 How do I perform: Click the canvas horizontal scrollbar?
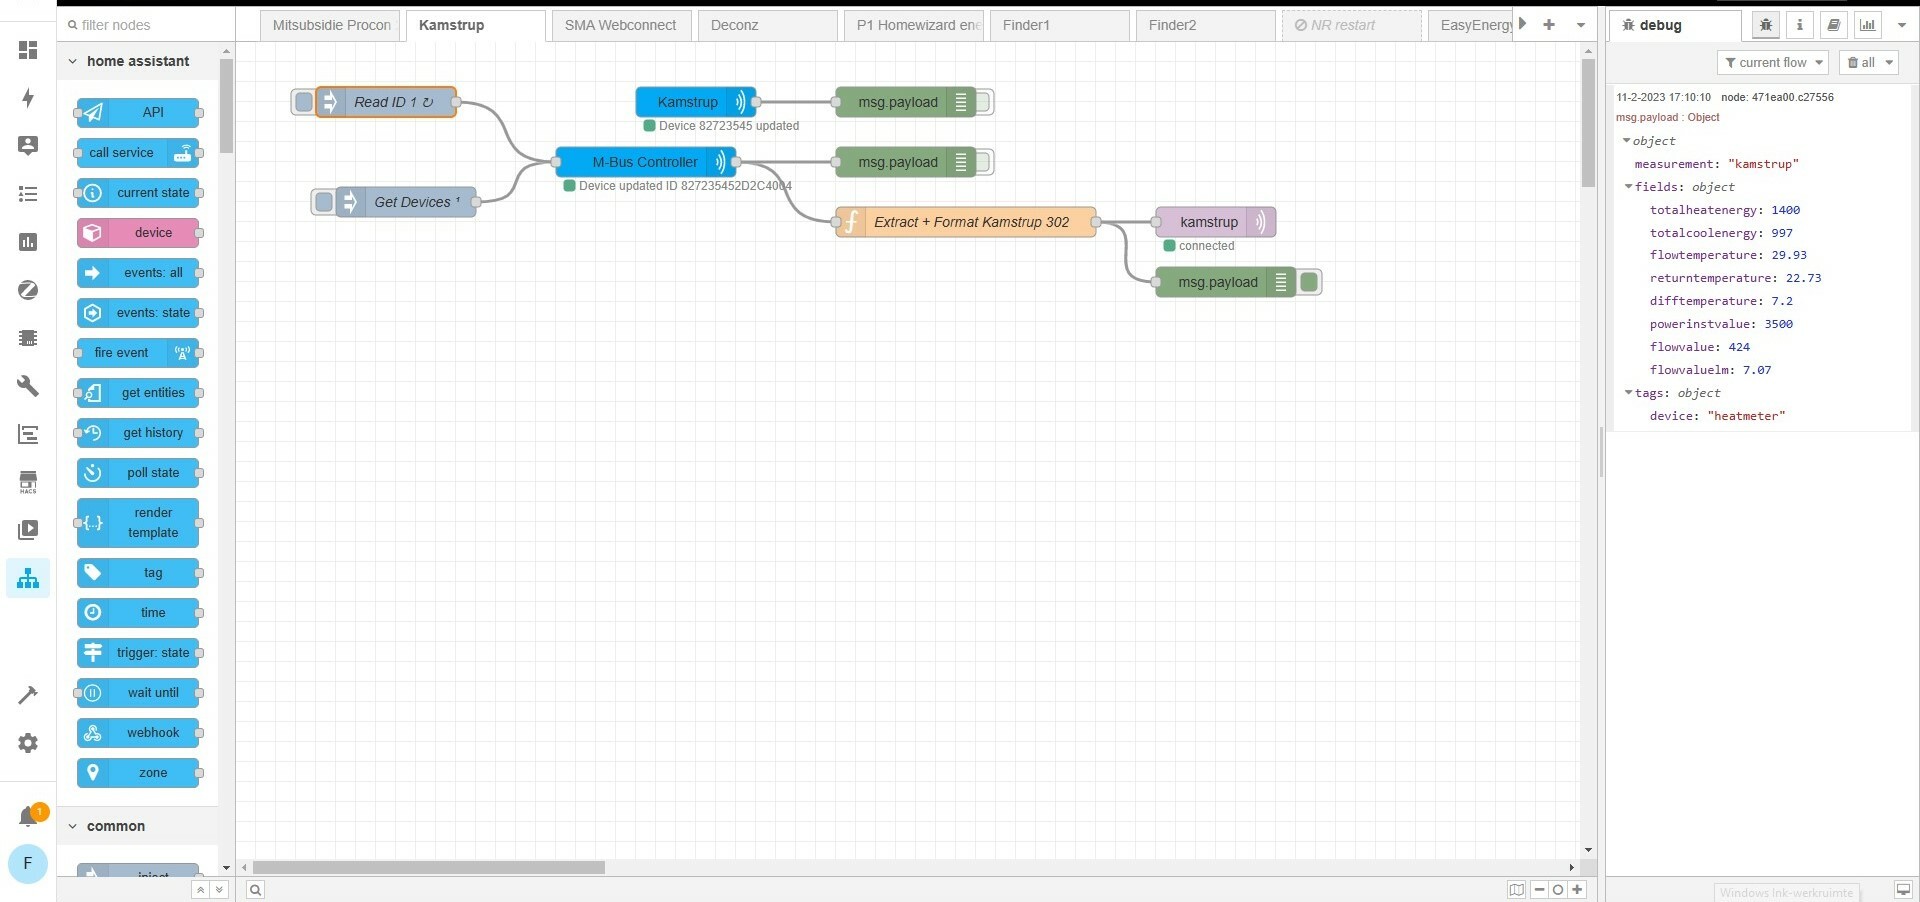pos(428,868)
